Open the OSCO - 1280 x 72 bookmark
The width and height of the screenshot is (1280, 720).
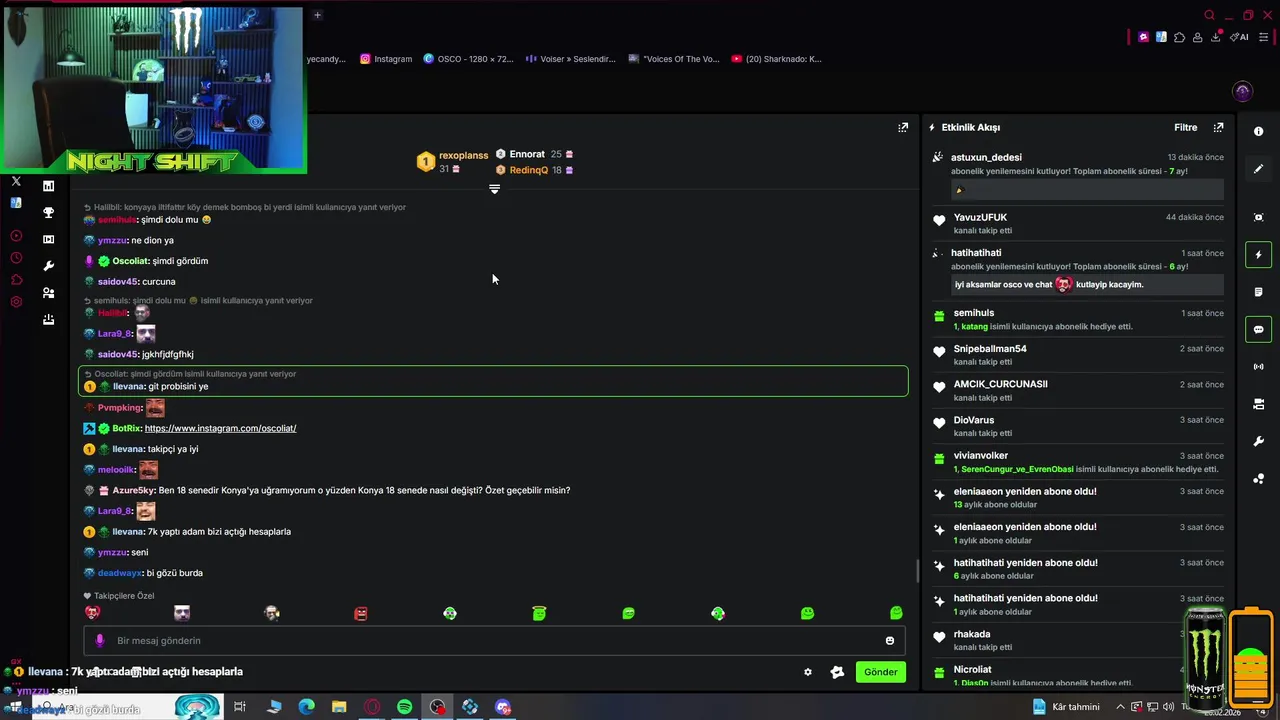pos(468,59)
